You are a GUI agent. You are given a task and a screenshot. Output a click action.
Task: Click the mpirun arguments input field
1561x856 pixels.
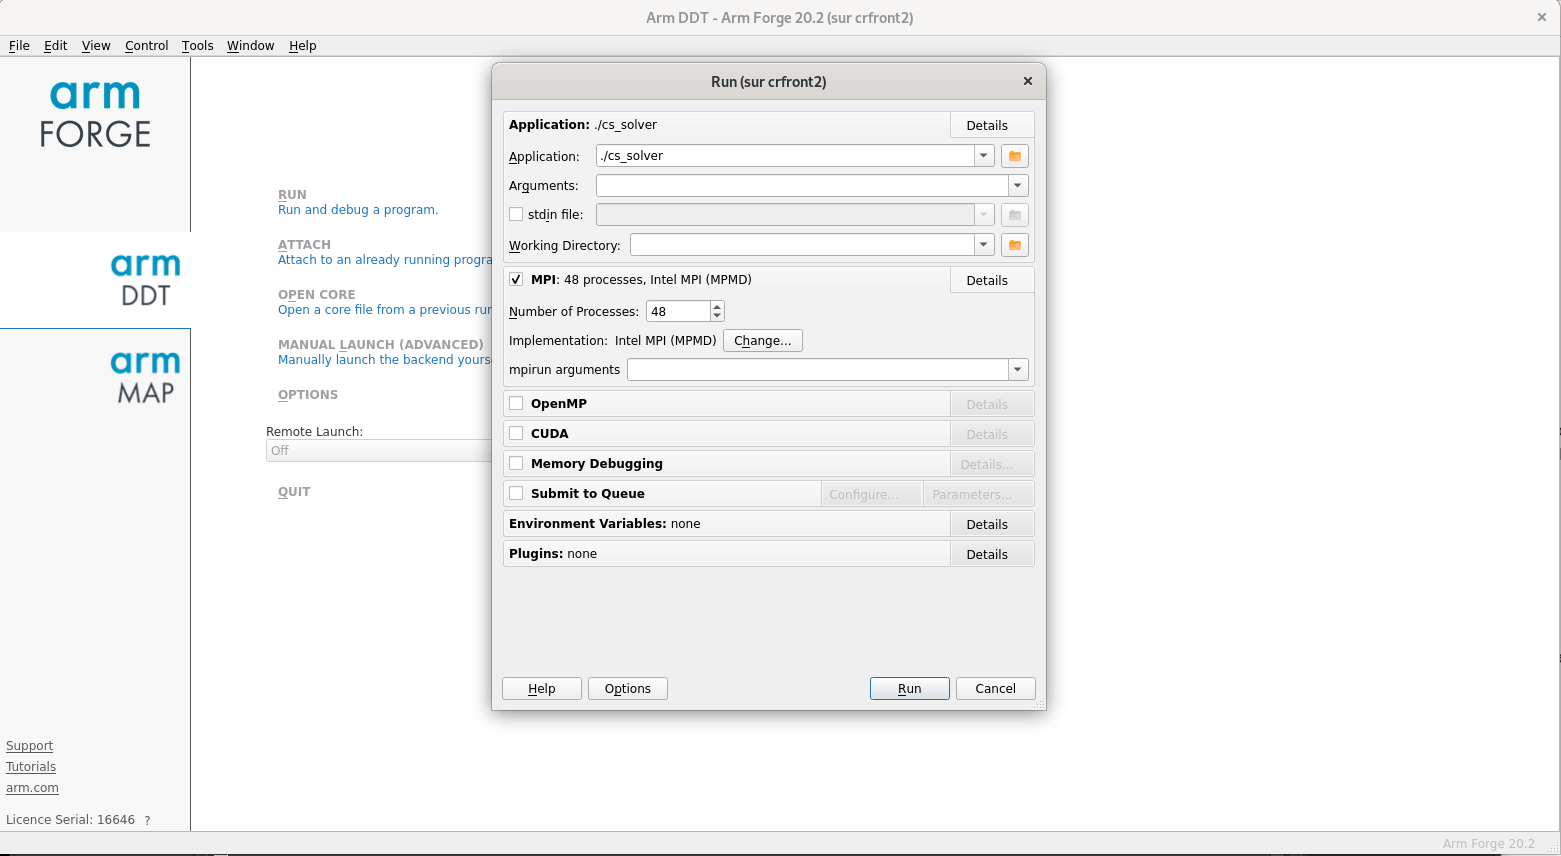coord(818,370)
